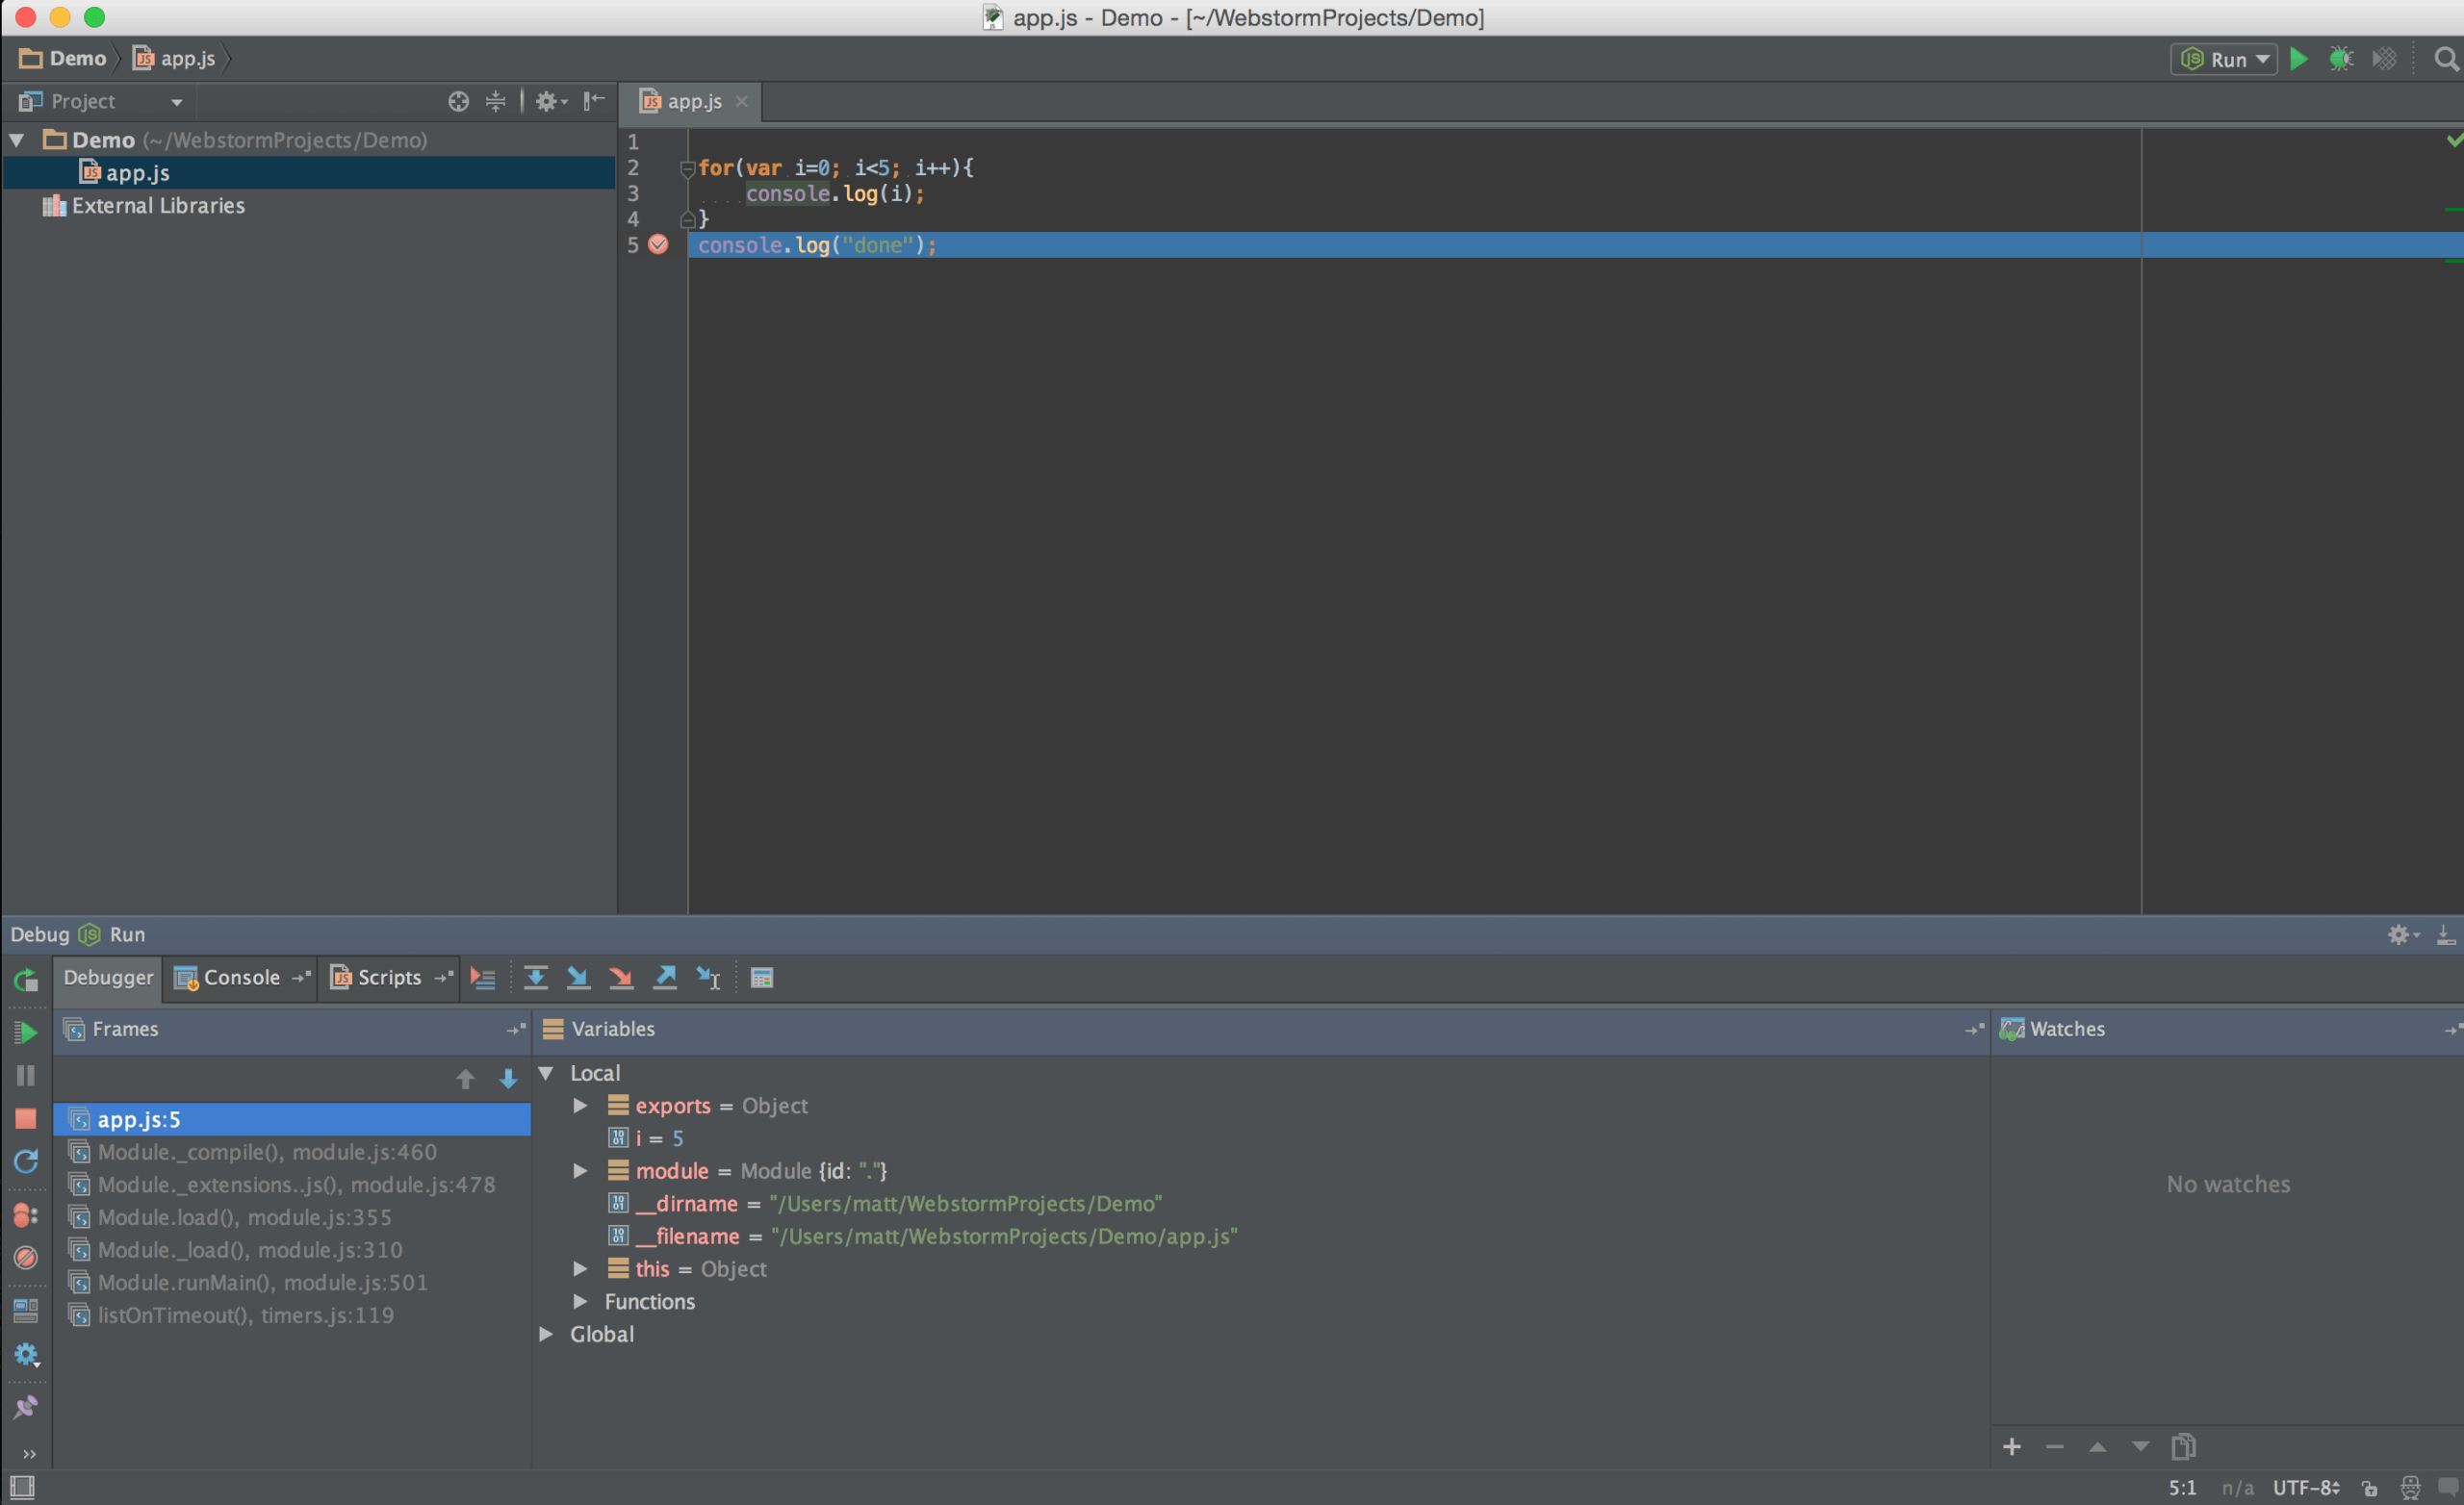The image size is (2464, 1505).
Task: Toggle Mute Breakpoints in debug sidebar
Action: click(x=26, y=1257)
